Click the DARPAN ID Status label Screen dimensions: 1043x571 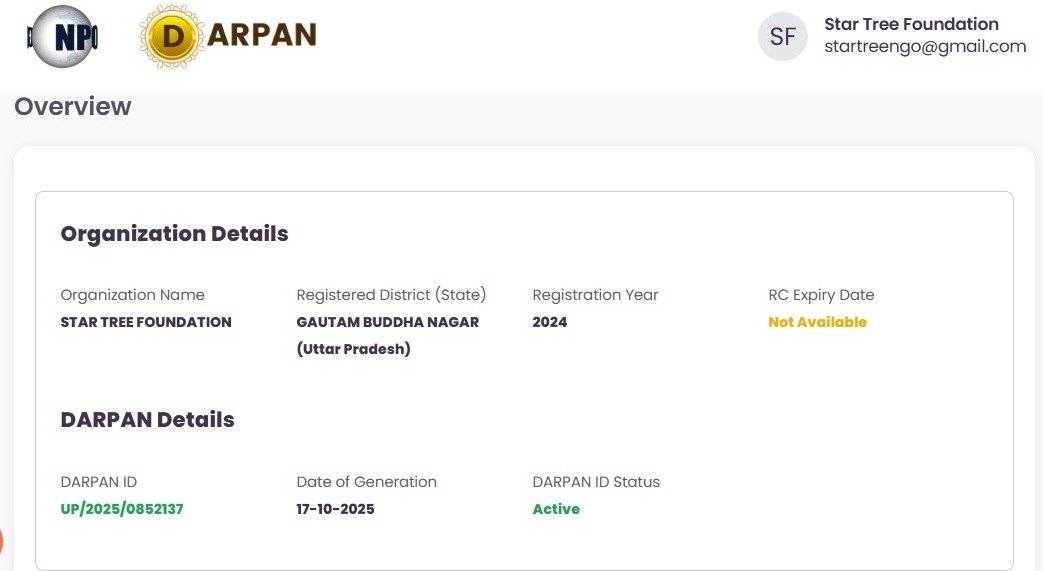click(x=596, y=482)
